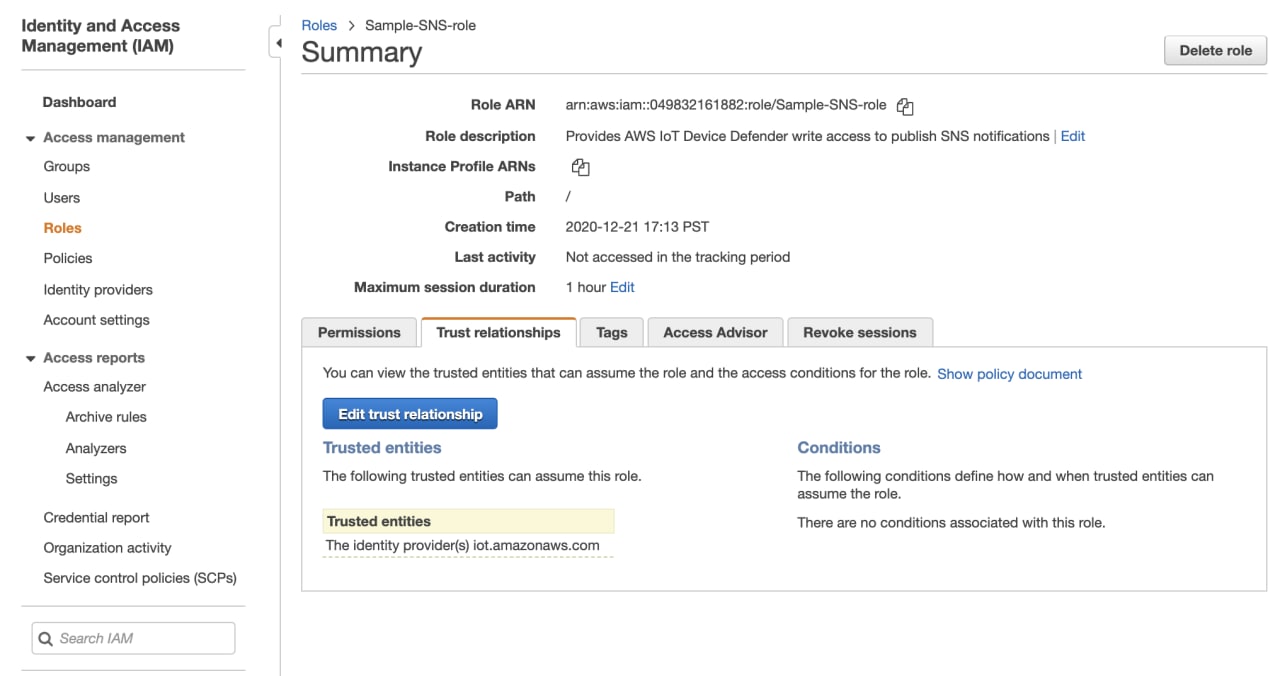The width and height of the screenshot is (1280, 676).
Task: Copy Instance Profile ARNs with the copy icon
Action: coord(581,167)
